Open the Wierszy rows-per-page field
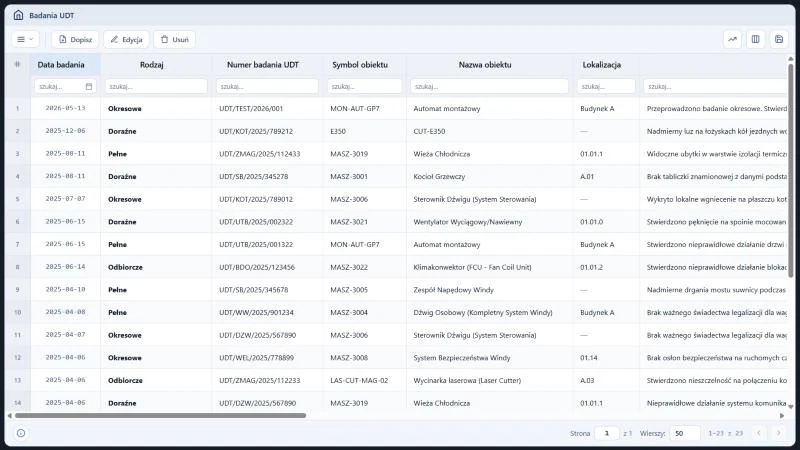The width and height of the screenshot is (800, 450). tap(685, 433)
